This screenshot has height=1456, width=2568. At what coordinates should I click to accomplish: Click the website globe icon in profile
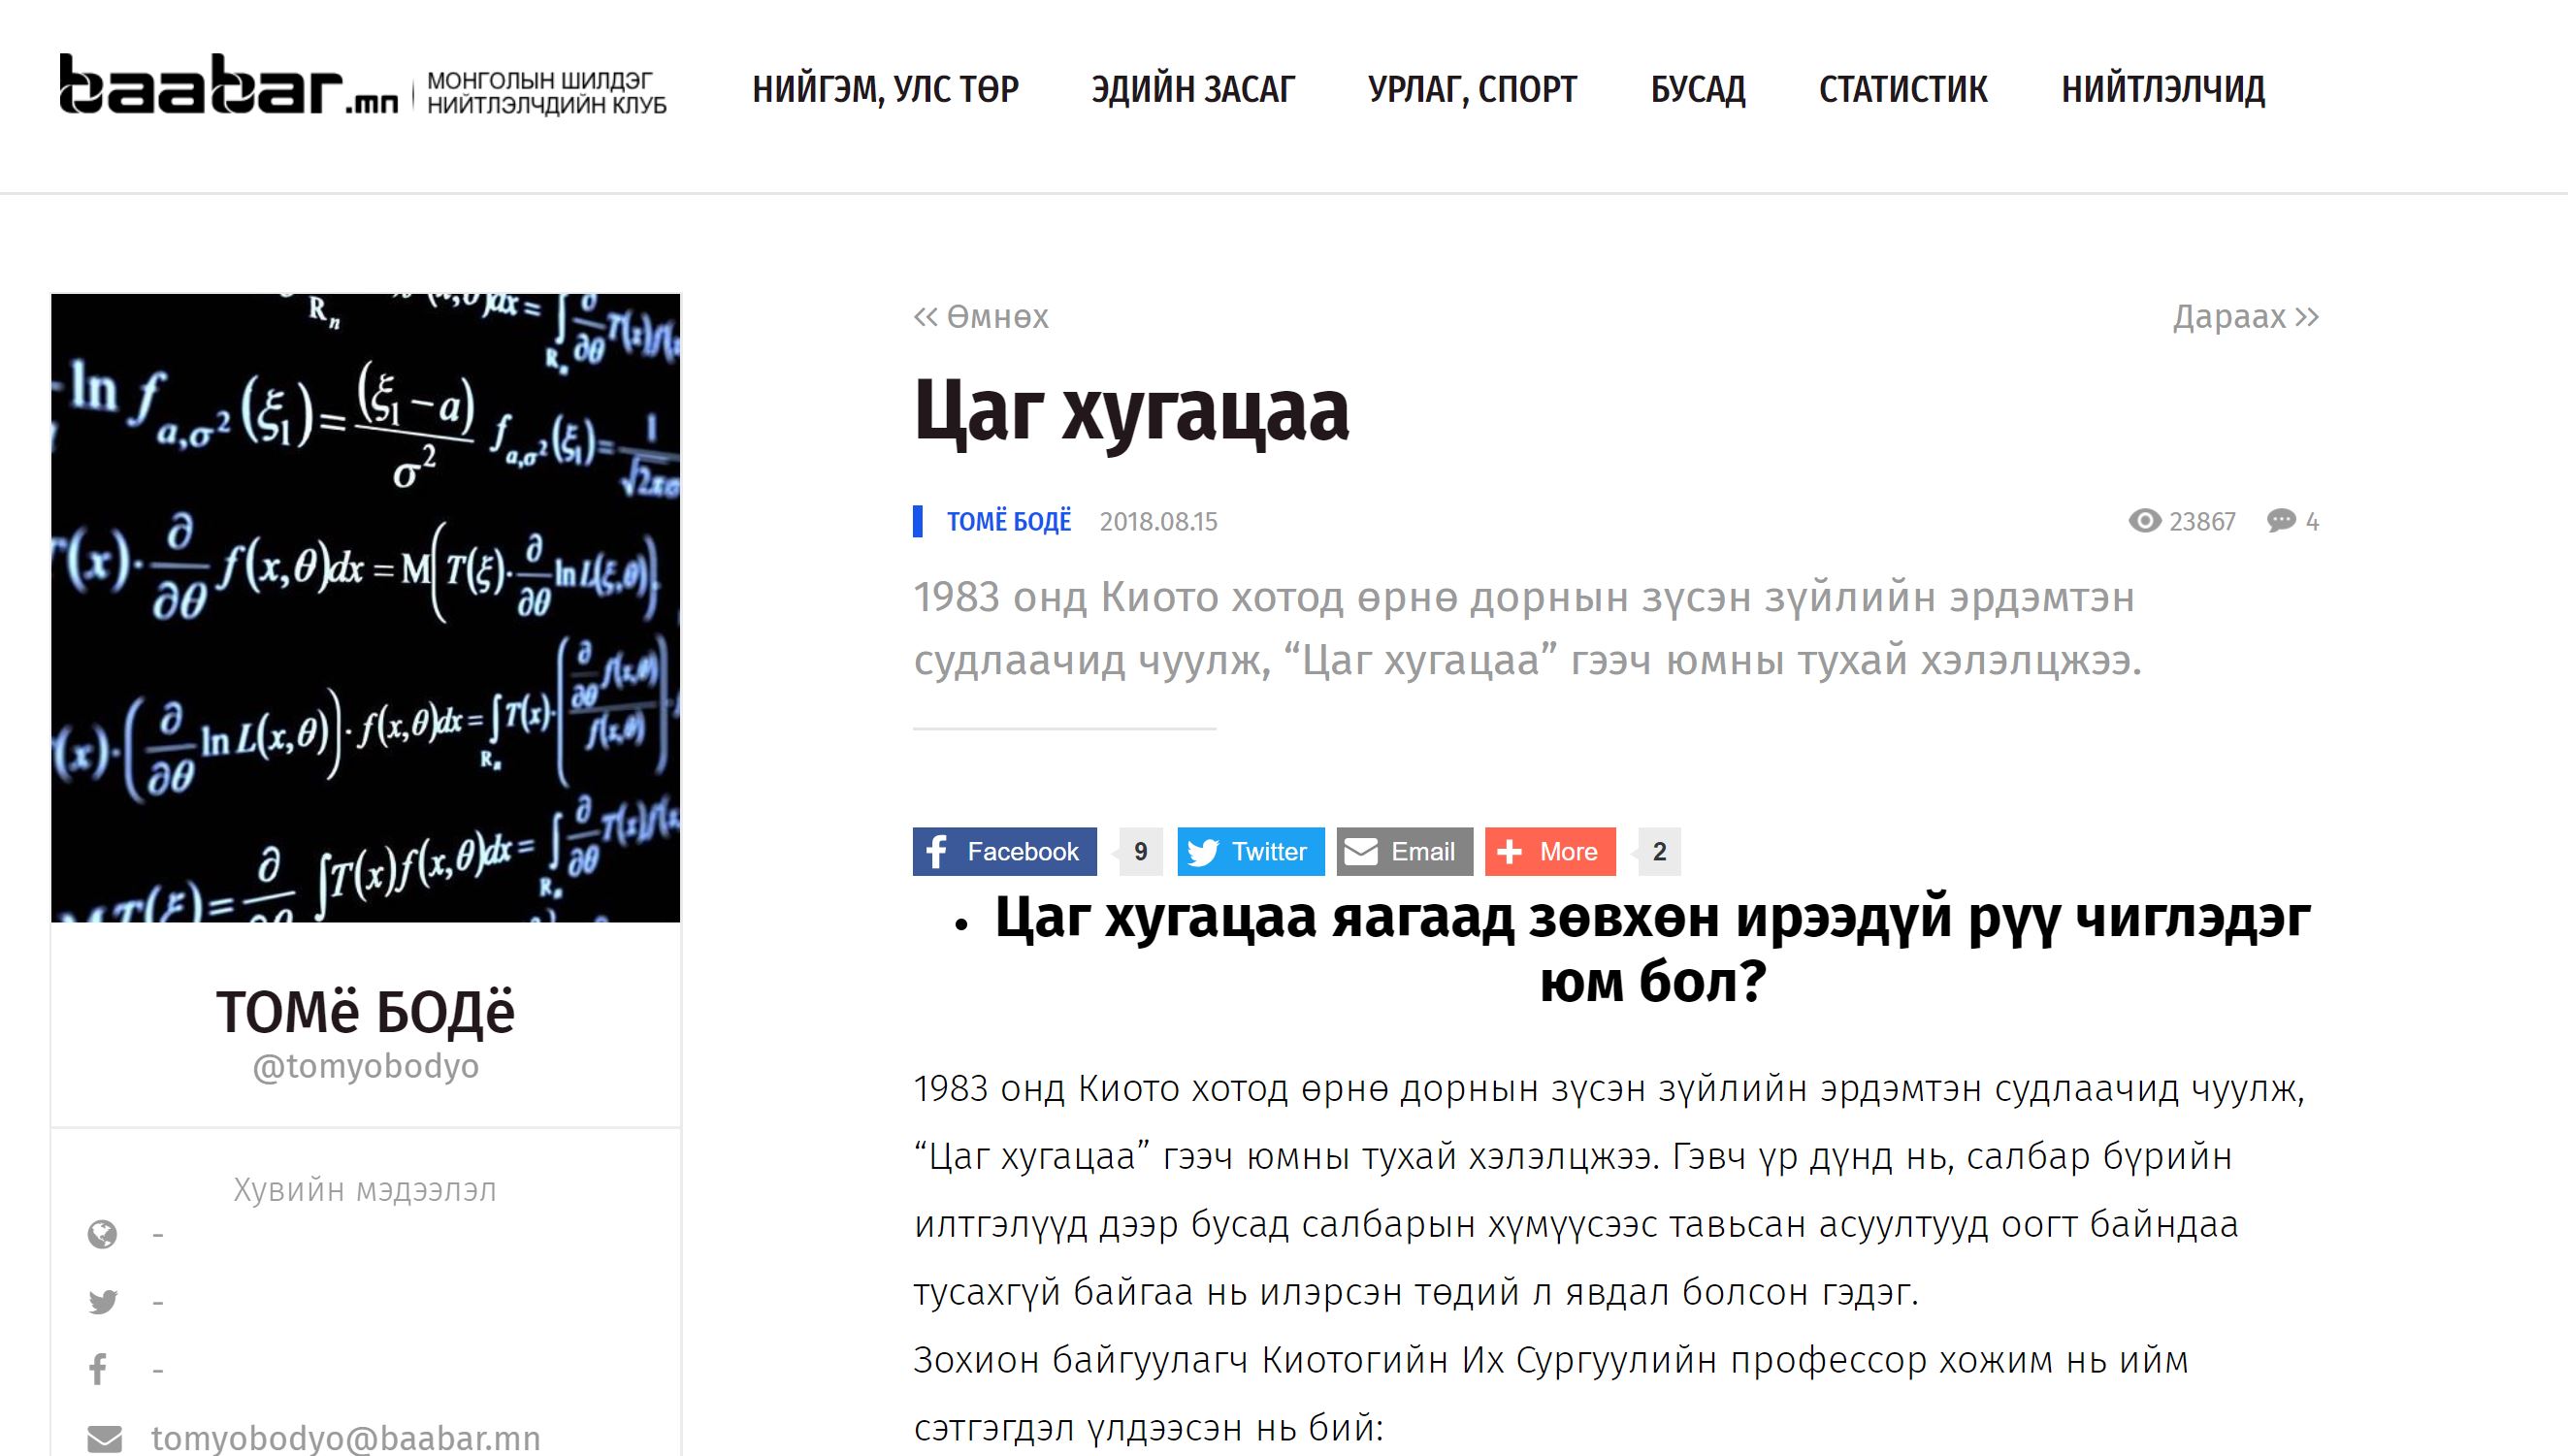pyautogui.click(x=102, y=1235)
